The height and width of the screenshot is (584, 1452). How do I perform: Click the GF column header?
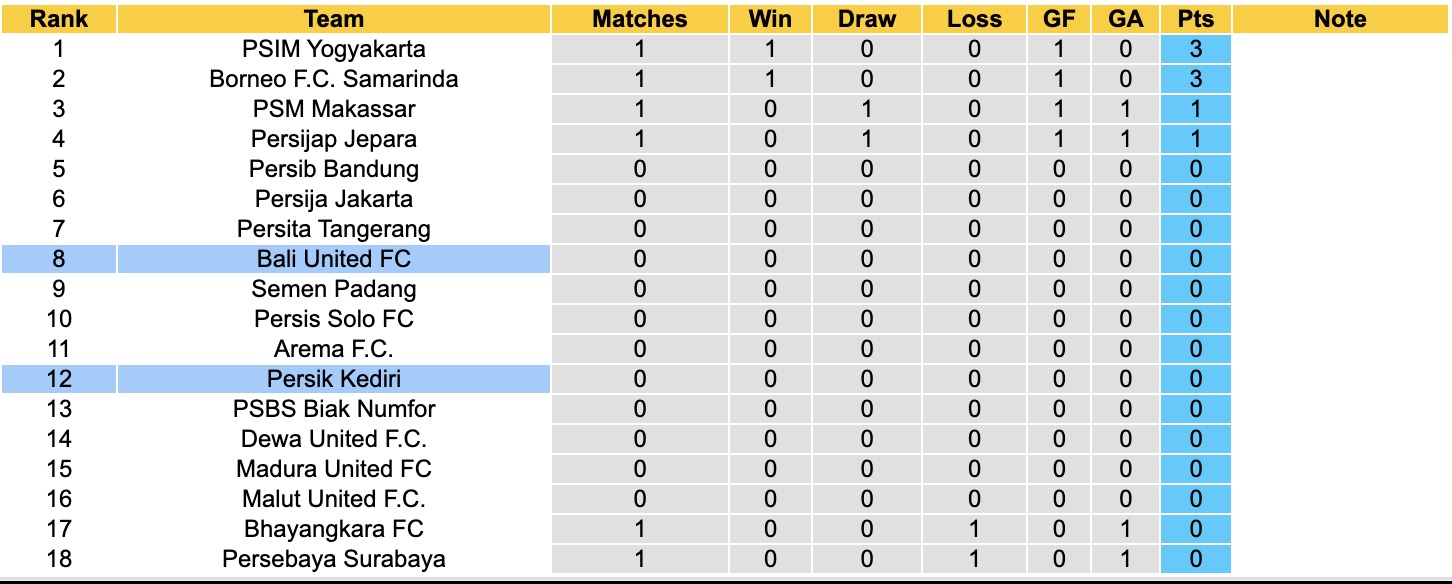click(1058, 19)
